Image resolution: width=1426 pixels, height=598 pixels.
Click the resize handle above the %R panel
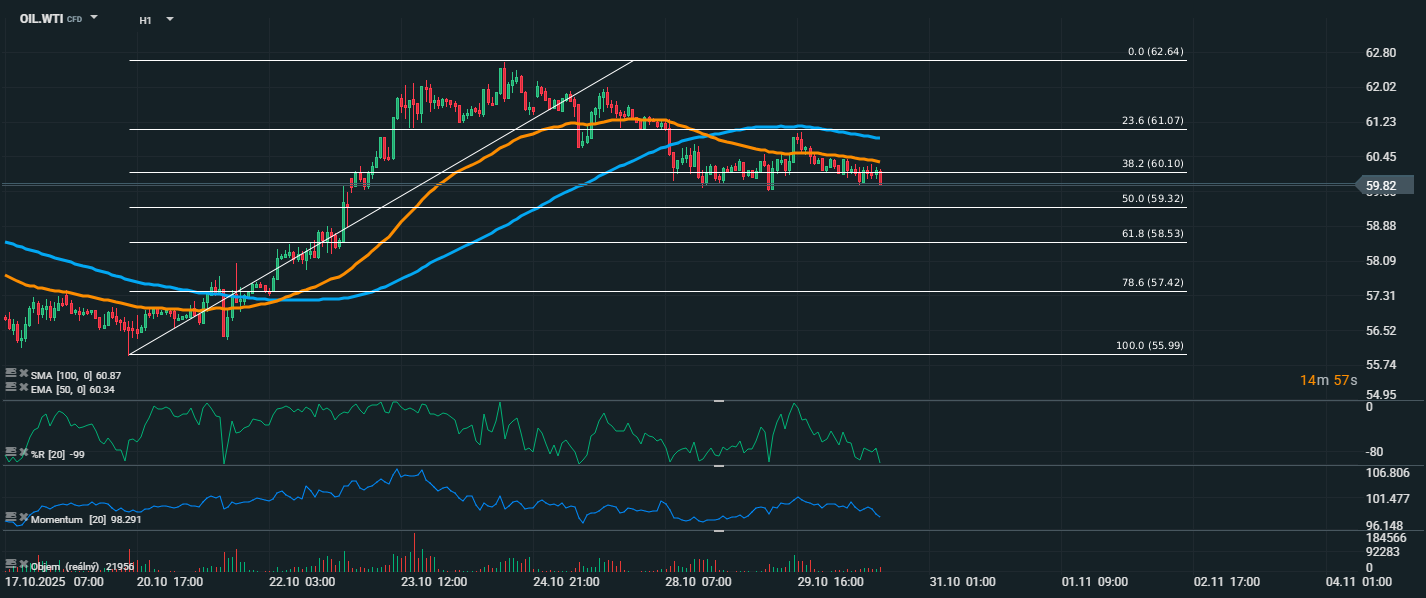tap(718, 401)
